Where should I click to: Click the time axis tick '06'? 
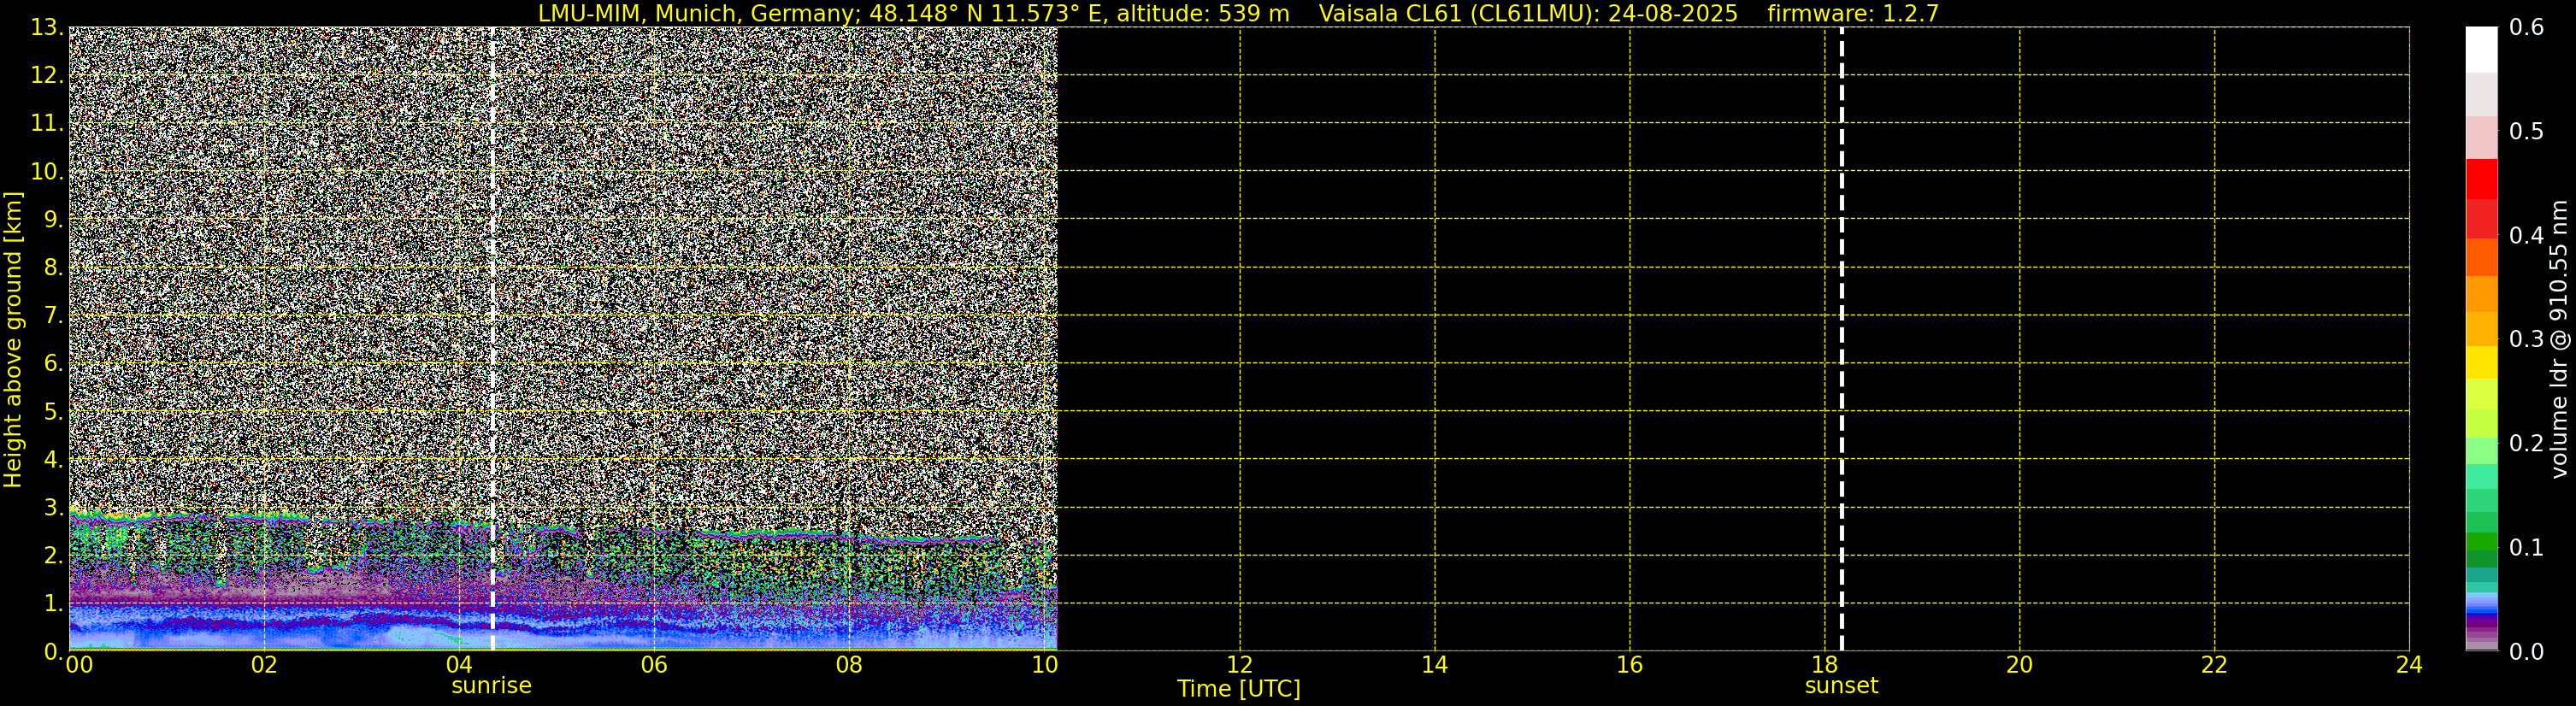(654, 665)
